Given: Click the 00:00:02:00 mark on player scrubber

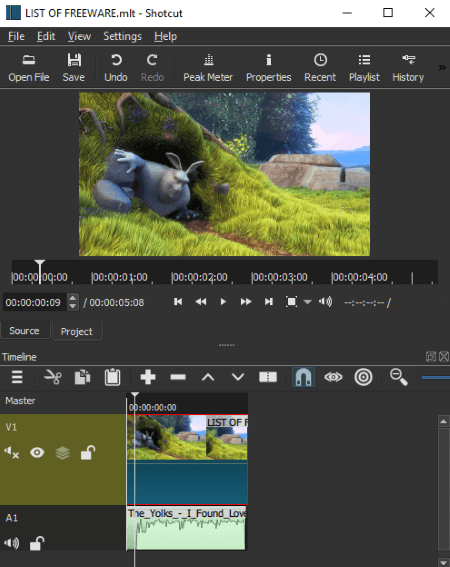Looking at the screenshot, I should click(x=200, y=277).
